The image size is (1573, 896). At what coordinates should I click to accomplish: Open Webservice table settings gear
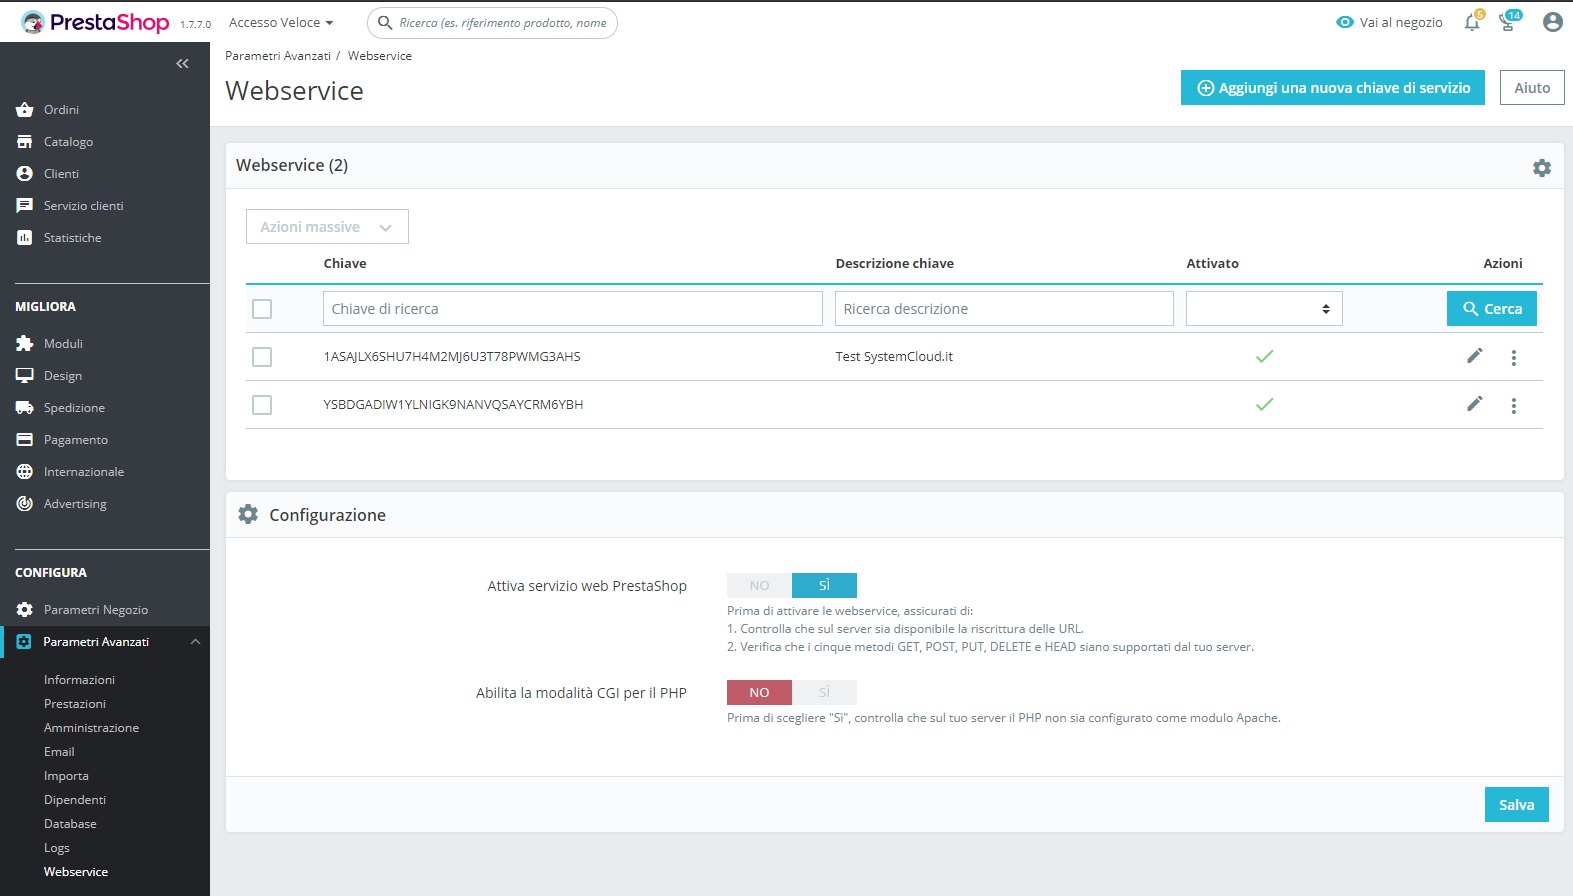1542,168
